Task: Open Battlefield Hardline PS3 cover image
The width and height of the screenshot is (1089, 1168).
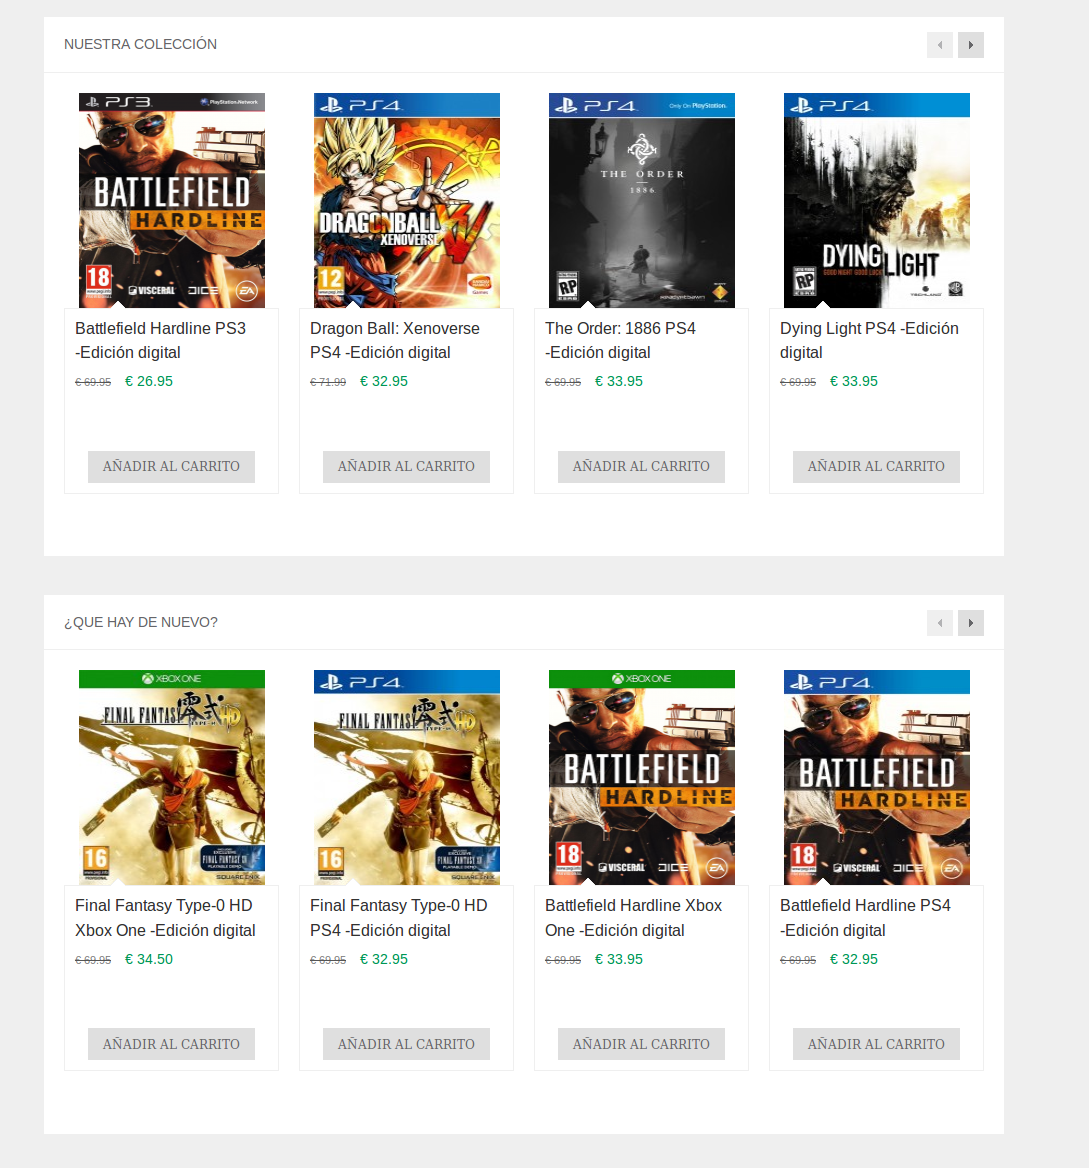Action: point(171,200)
